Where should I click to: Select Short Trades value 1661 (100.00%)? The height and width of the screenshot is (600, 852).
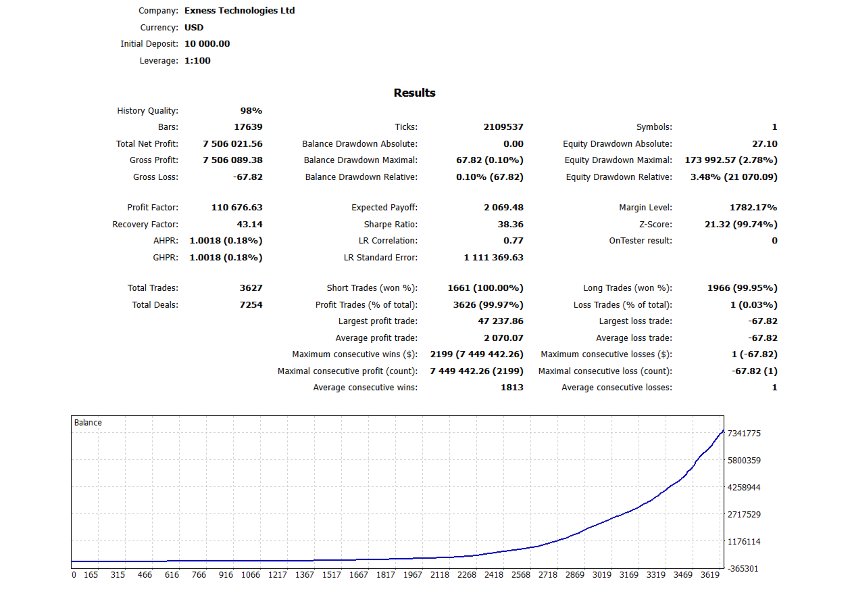click(x=485, y=288)
